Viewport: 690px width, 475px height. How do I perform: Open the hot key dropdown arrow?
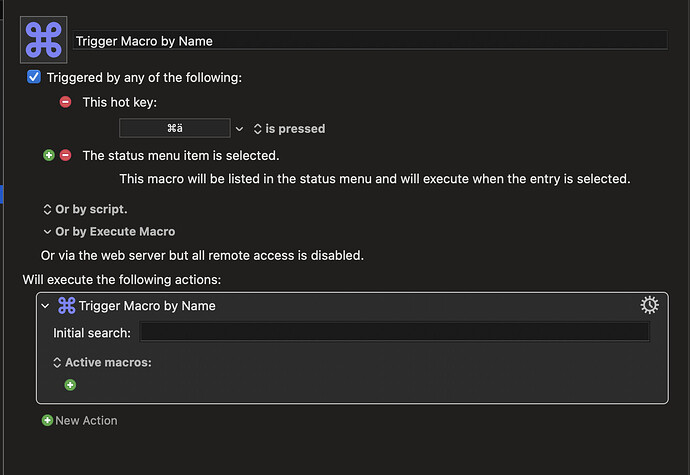pyautogui.click(x=239, y=129)
